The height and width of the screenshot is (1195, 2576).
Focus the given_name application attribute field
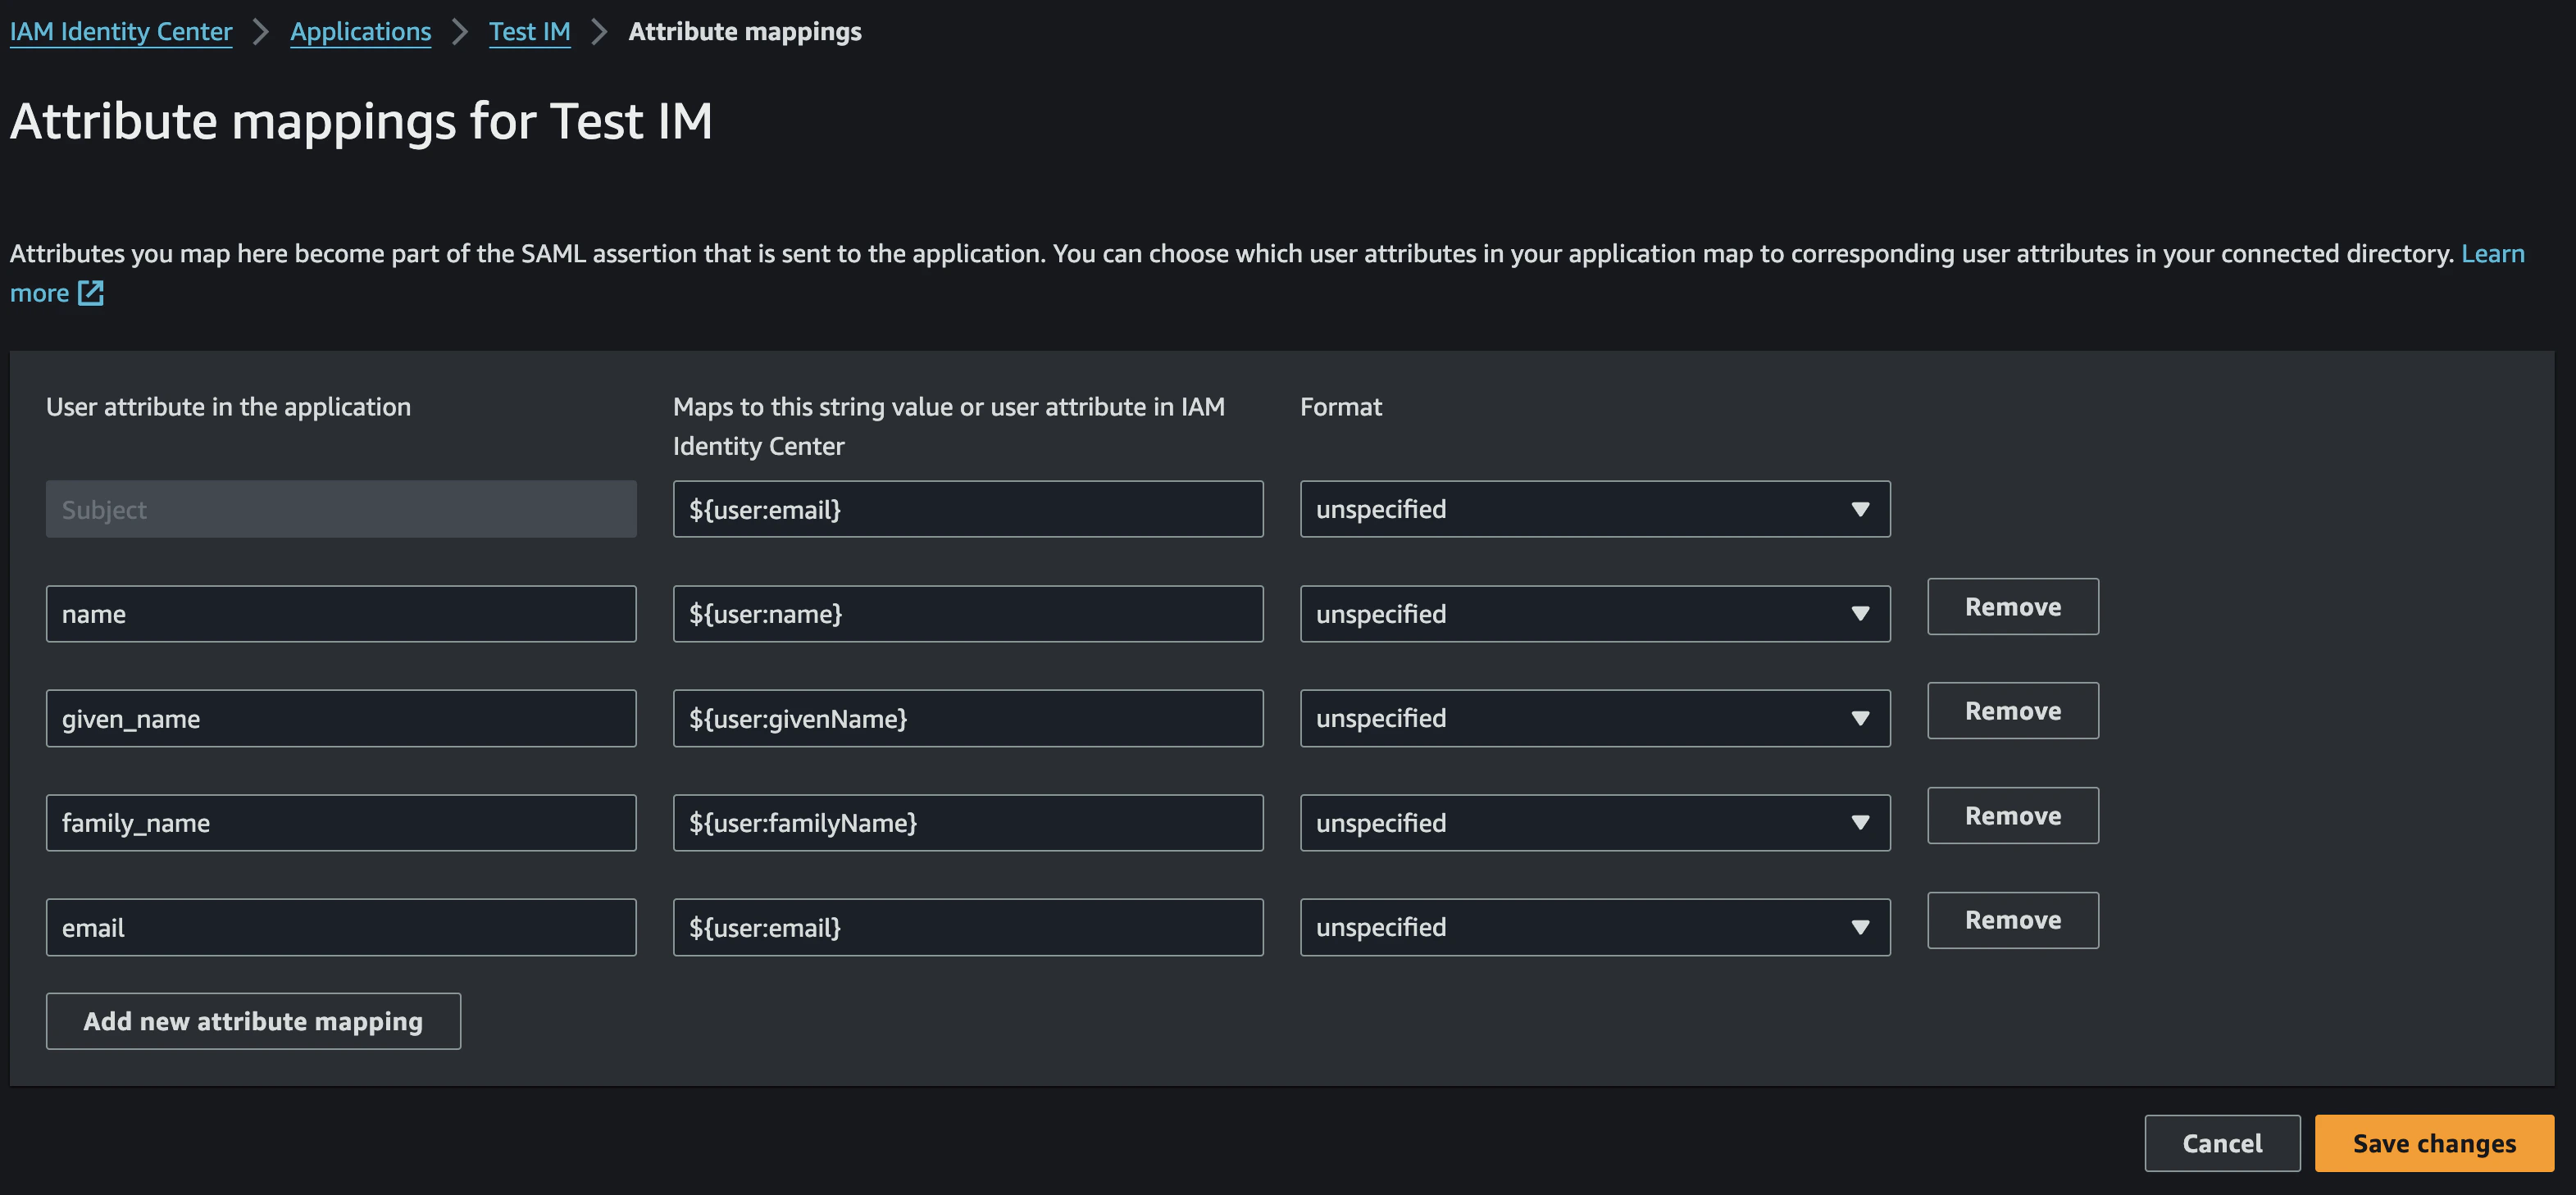pyautogui.click(x=340, y=718)
